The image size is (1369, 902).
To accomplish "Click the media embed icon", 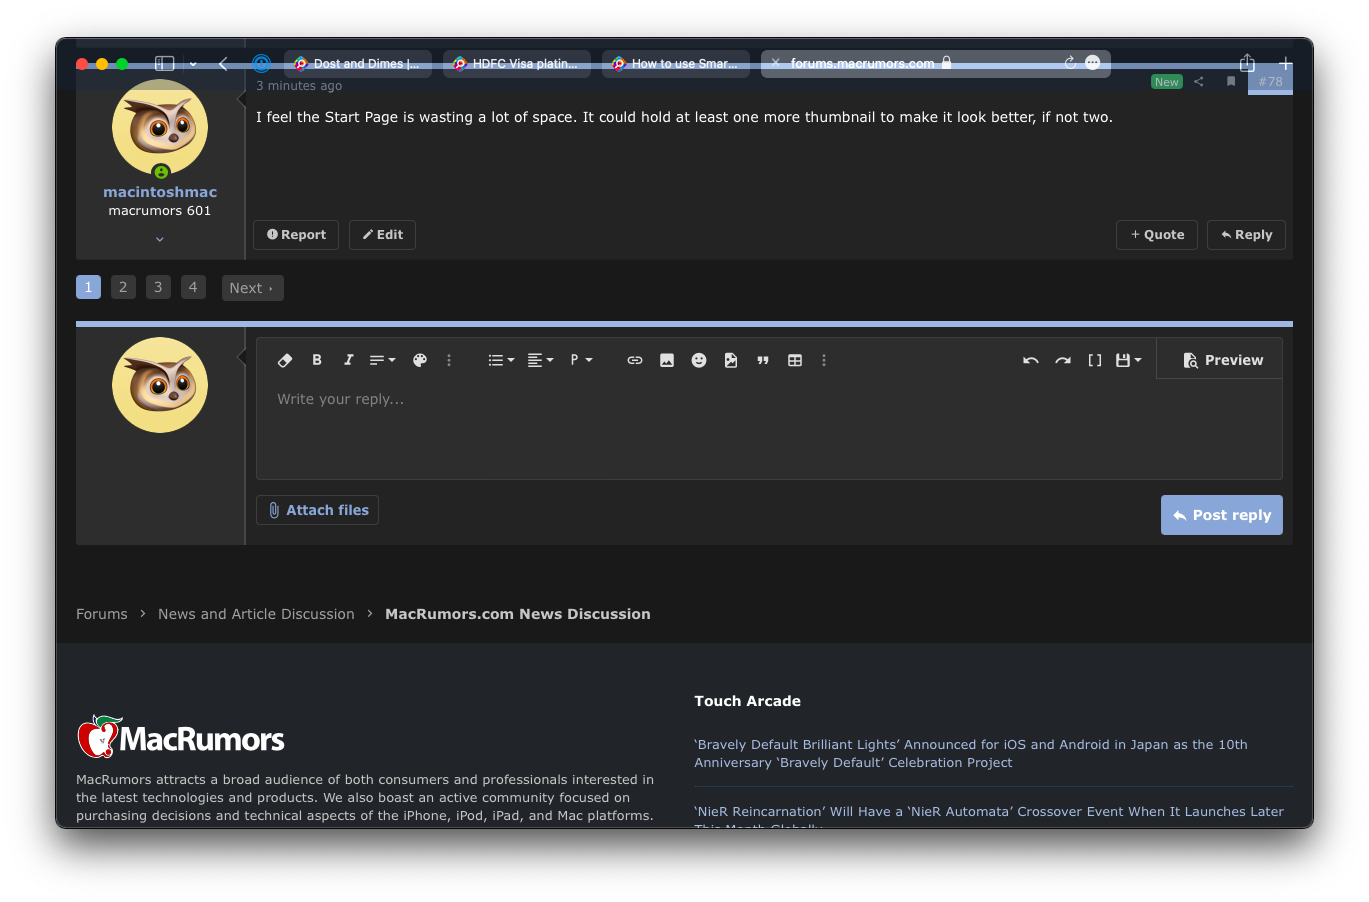I will [731, 360].
